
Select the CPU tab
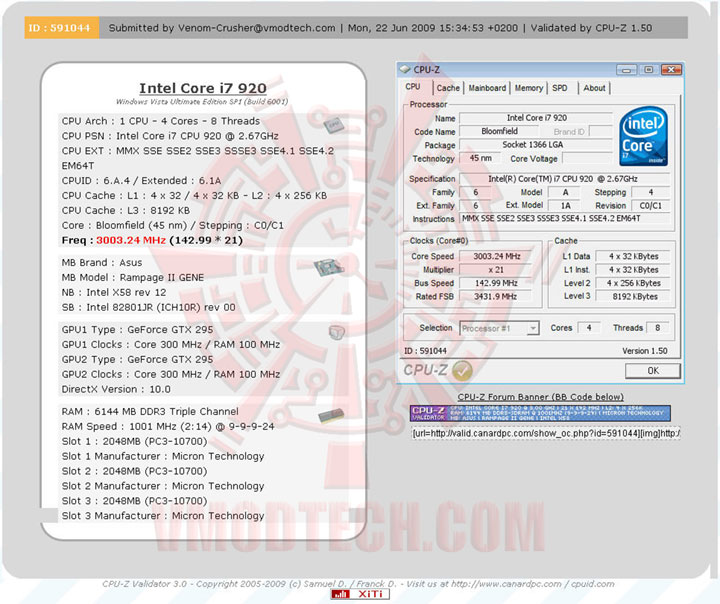pos(413,86)
